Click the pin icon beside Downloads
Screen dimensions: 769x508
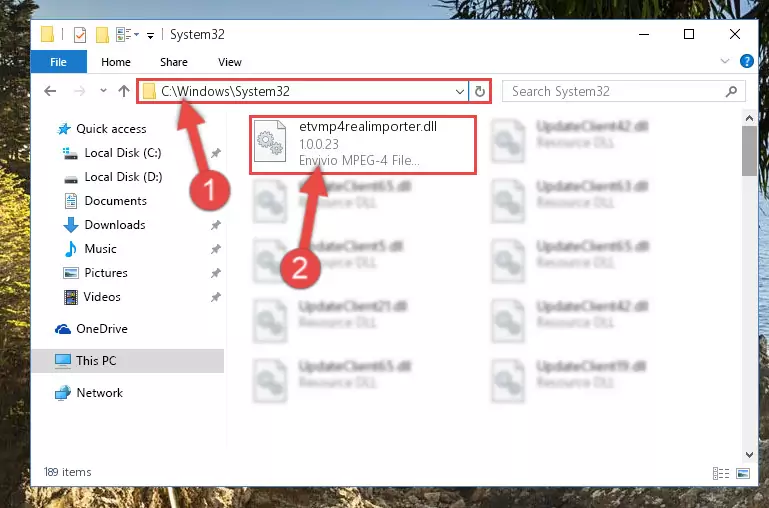click(215, 226)
